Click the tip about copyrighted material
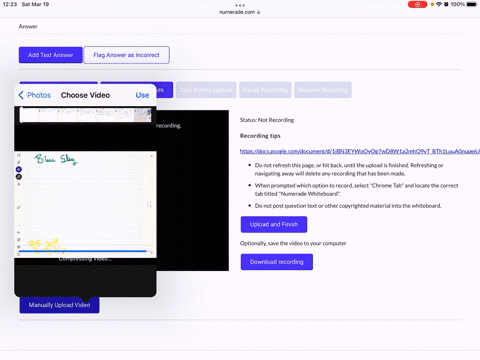The image size is (480, 360). [348, 206]
